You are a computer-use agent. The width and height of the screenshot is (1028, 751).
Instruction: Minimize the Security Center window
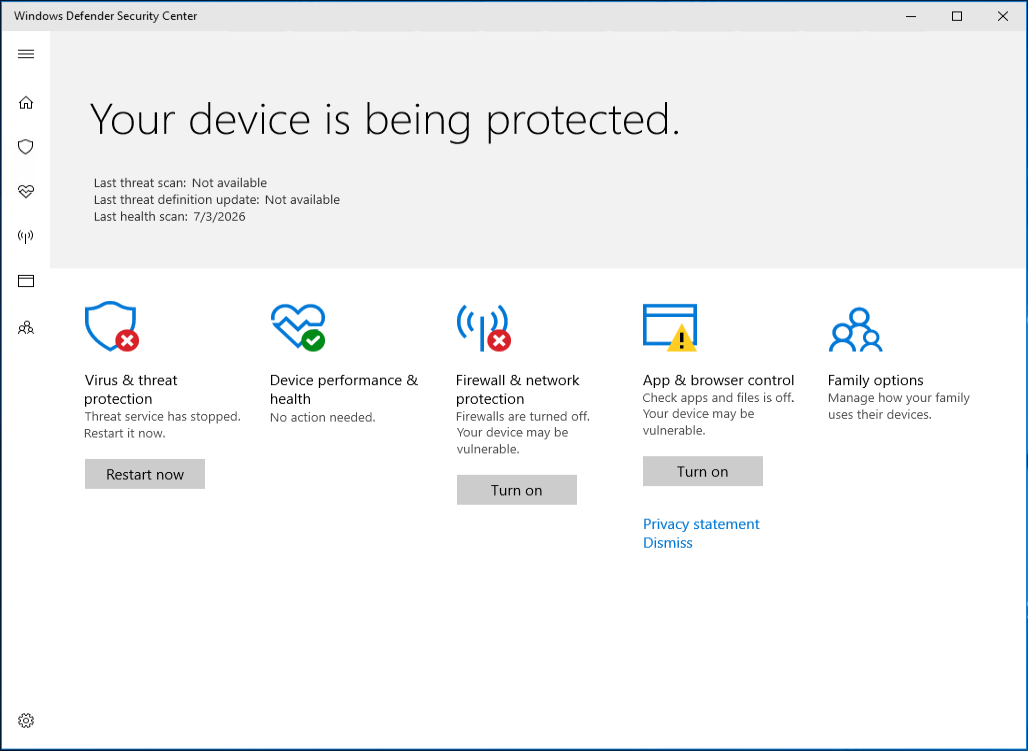coord(911,16)
